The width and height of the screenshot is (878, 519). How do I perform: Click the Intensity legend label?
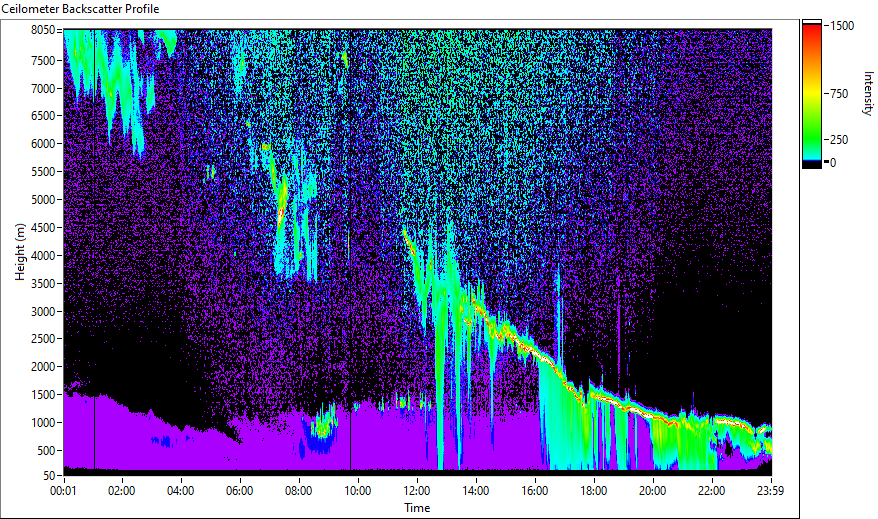[868, 93]
